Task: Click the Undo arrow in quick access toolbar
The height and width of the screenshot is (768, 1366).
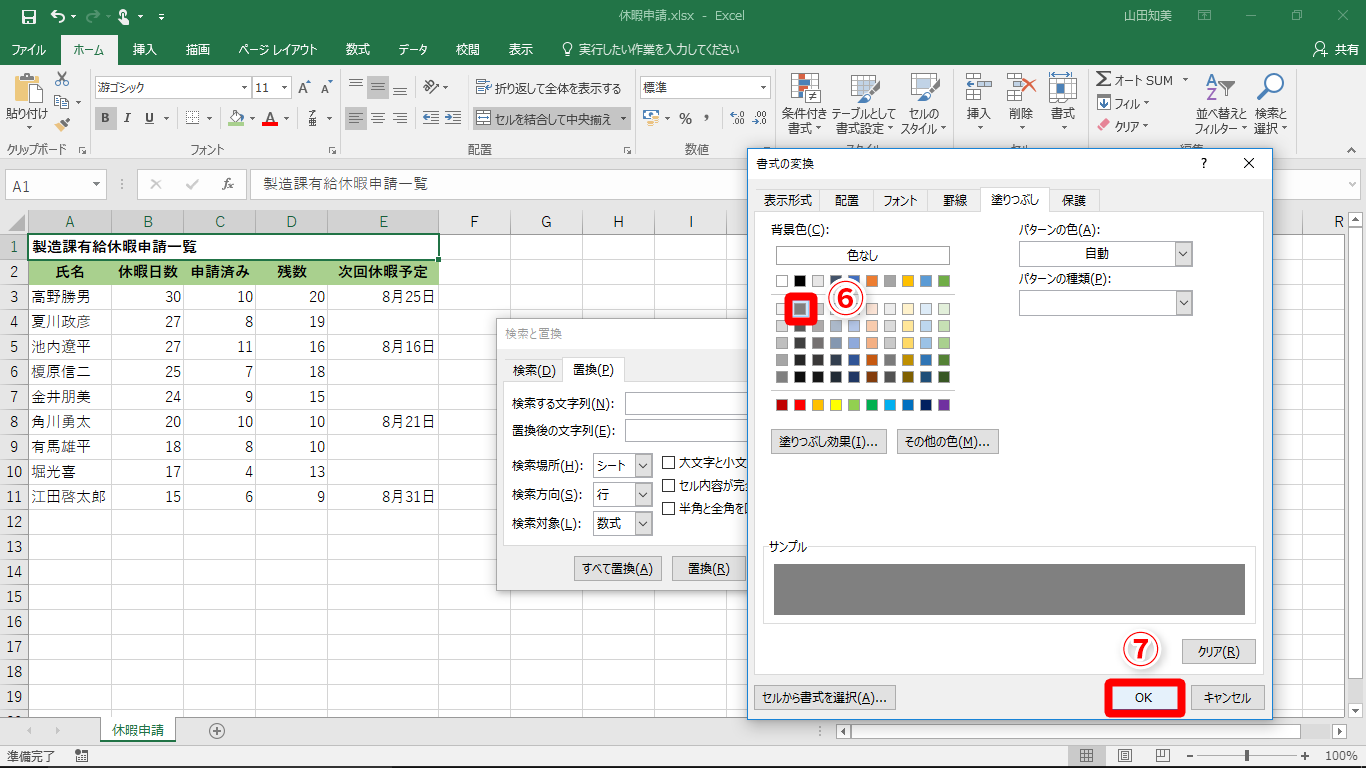Action: pyautogui.click(x=58, y=16)
